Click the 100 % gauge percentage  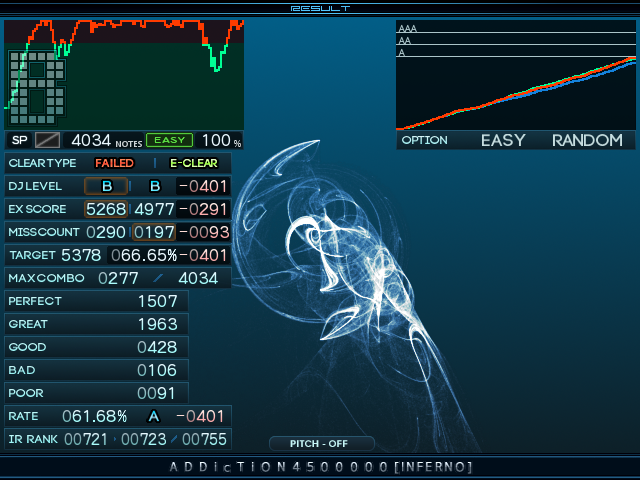click(221, 140)
